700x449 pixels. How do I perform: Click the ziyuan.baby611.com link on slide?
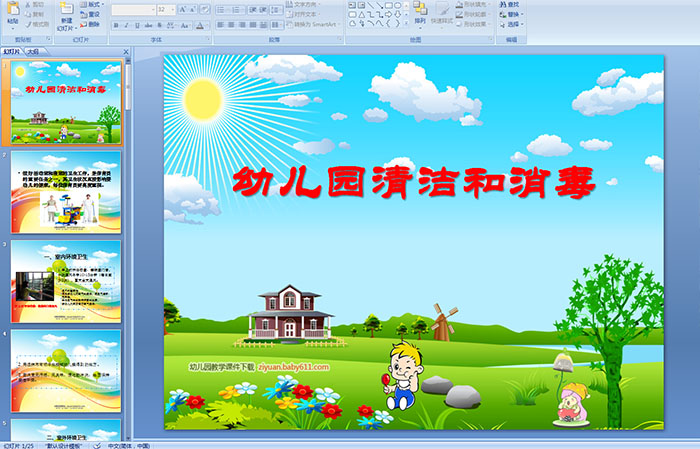294,367
